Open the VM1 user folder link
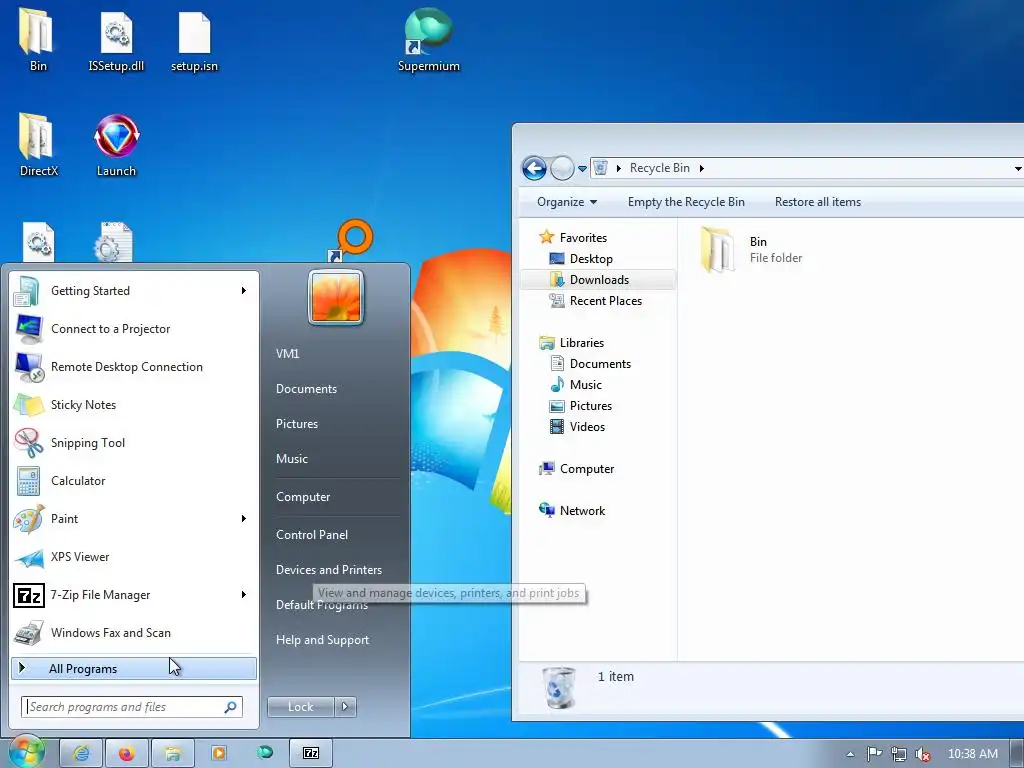Viewport: 1024px width, 768px height. click(x=287, y=353)
